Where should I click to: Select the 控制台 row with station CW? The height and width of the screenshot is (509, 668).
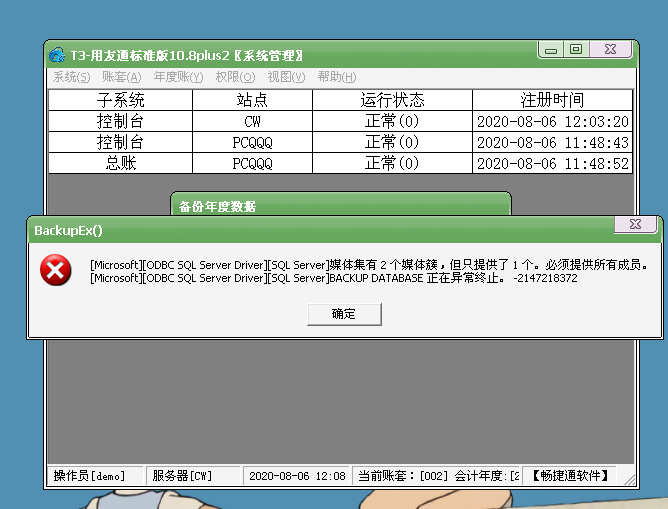coord(340,121)
